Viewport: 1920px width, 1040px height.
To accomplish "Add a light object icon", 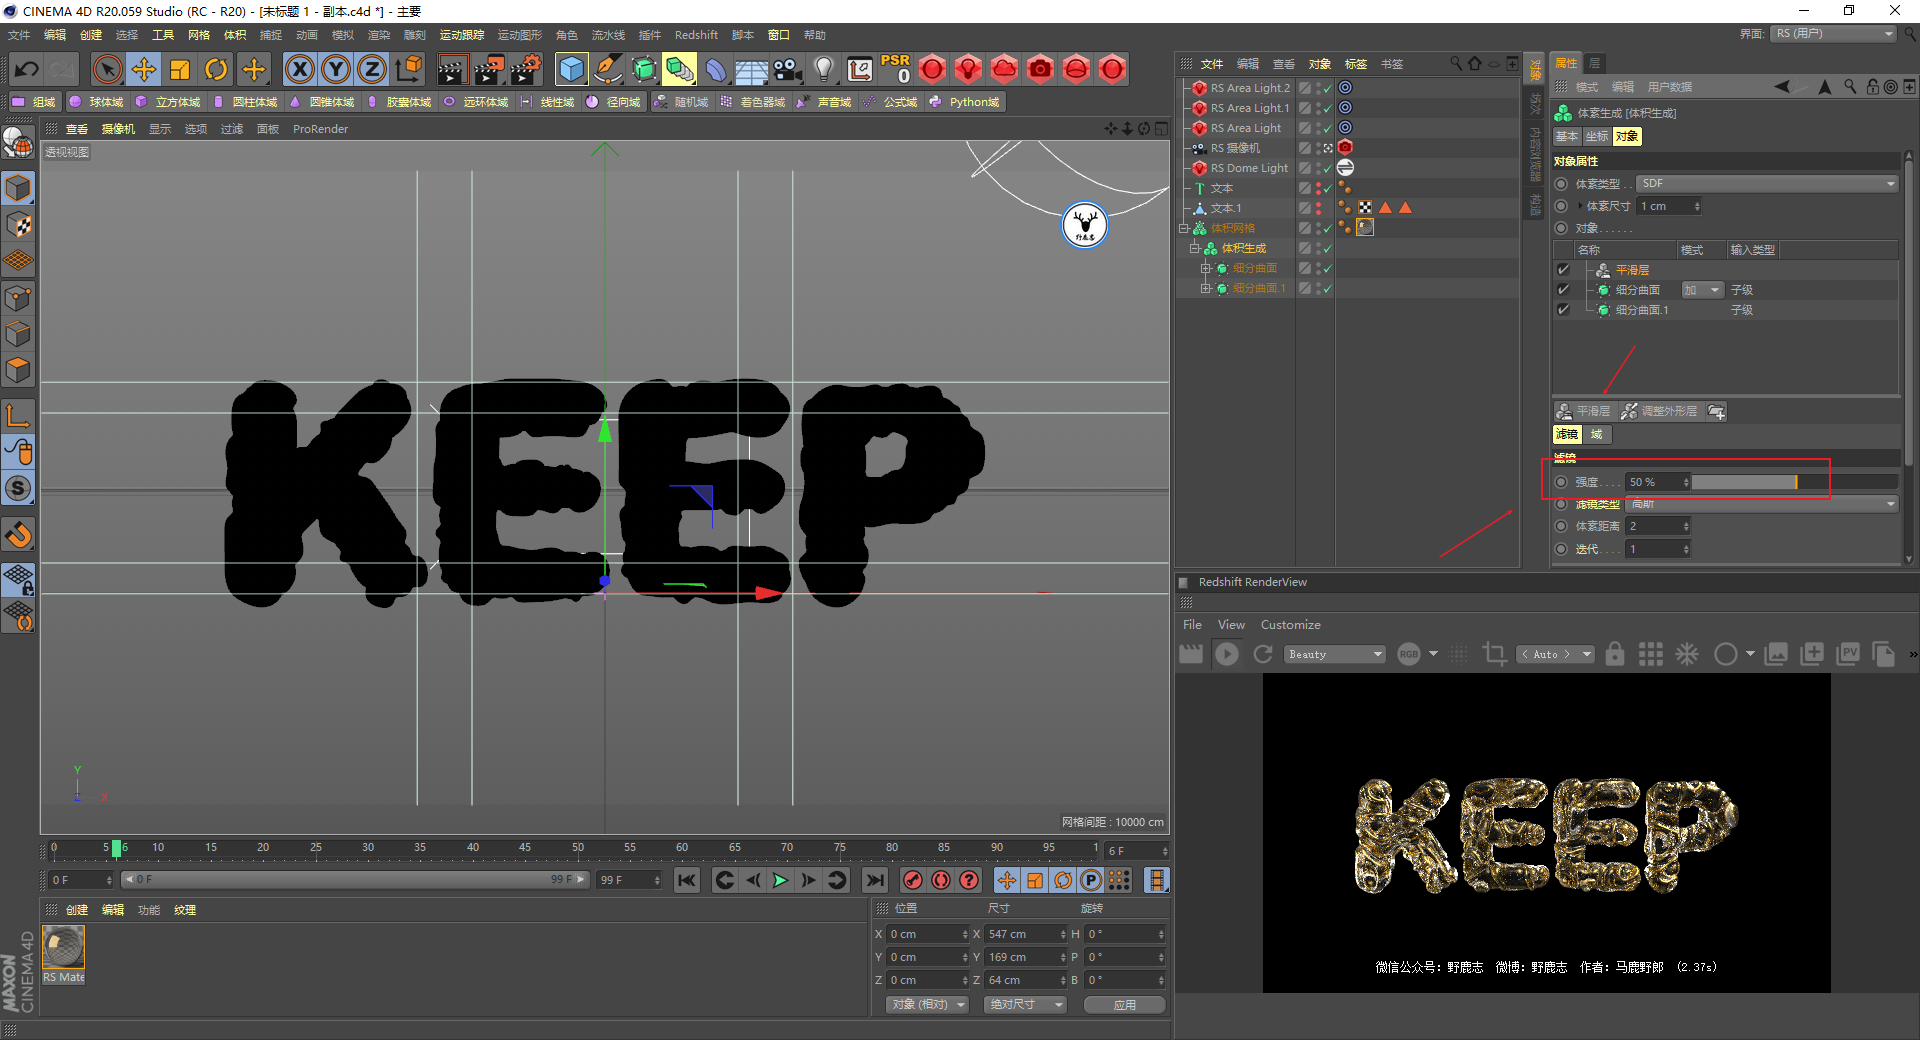I will coord(823,69).
